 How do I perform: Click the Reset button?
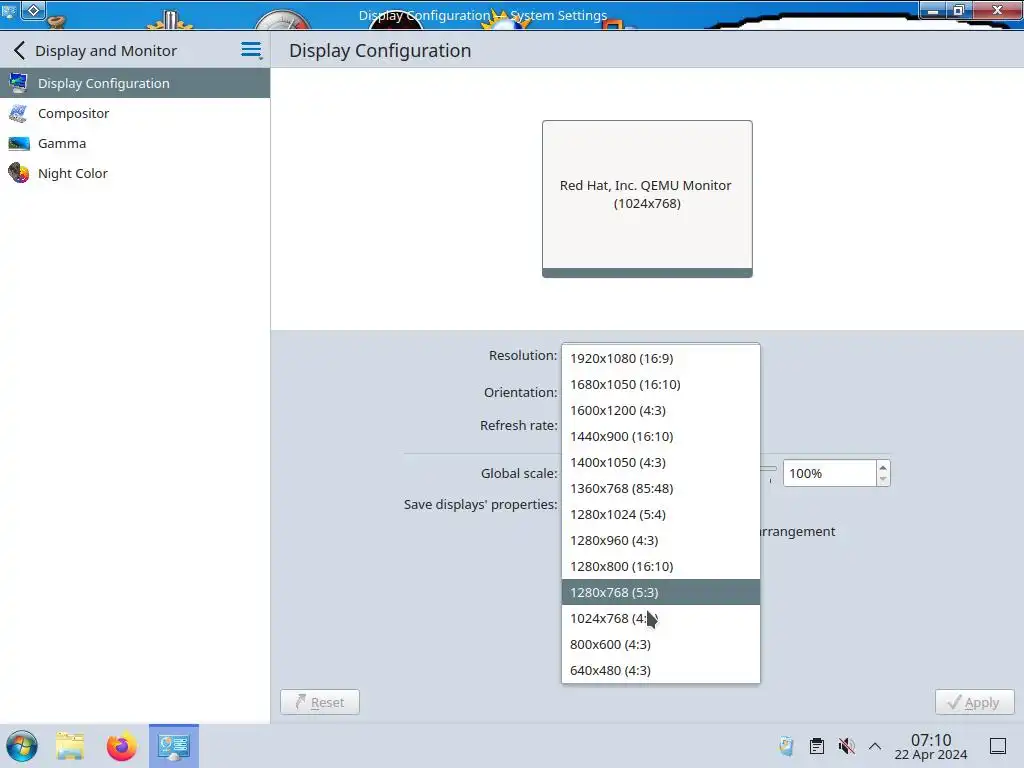click(320, 702)
